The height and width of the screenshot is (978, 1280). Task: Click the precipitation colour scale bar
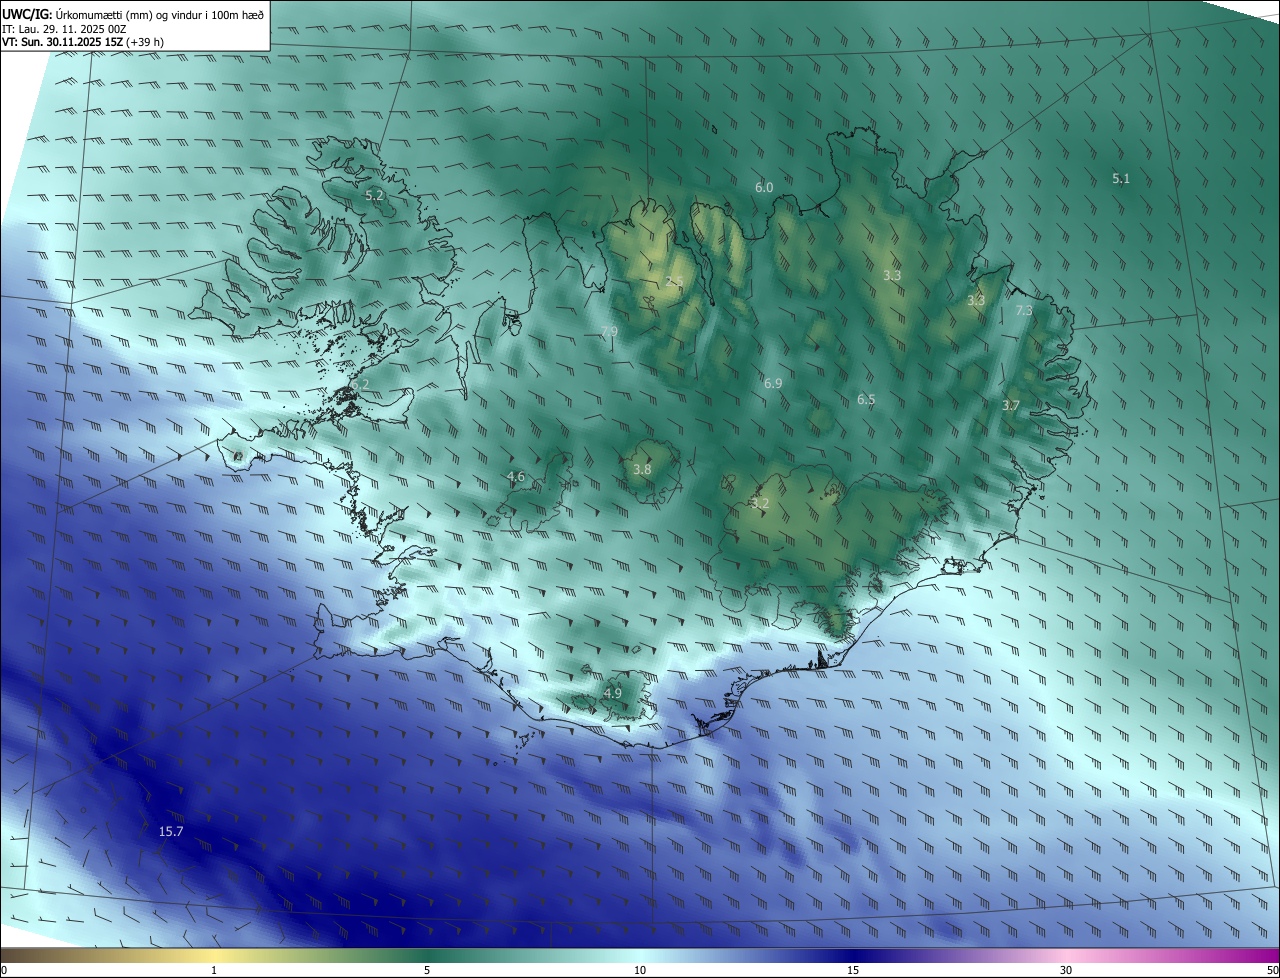640,955
